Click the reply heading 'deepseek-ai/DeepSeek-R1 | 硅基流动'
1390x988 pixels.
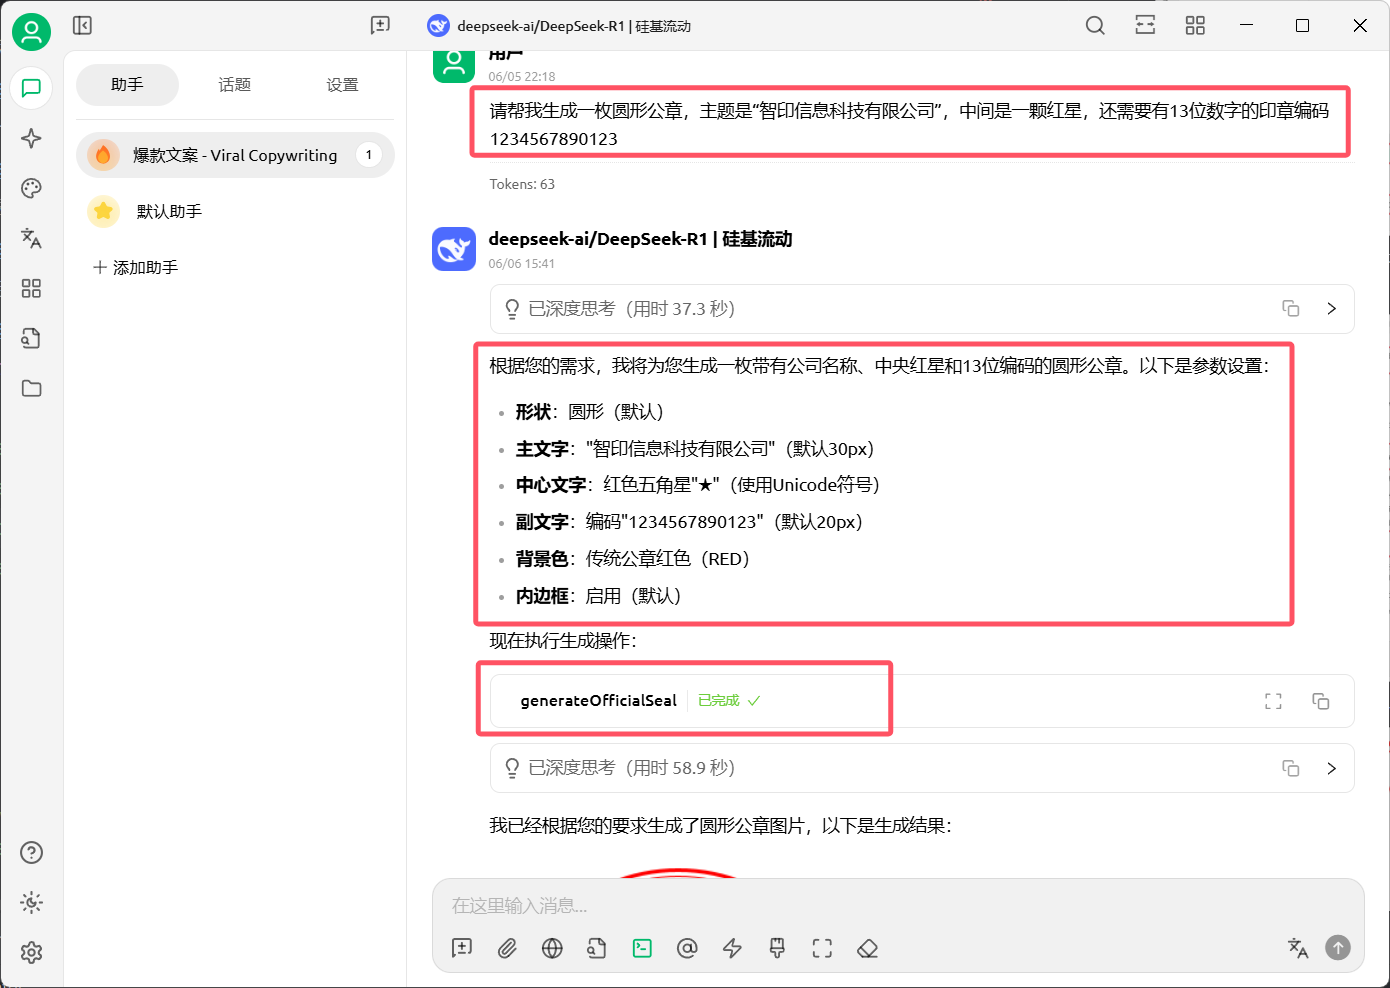point(640,239)
